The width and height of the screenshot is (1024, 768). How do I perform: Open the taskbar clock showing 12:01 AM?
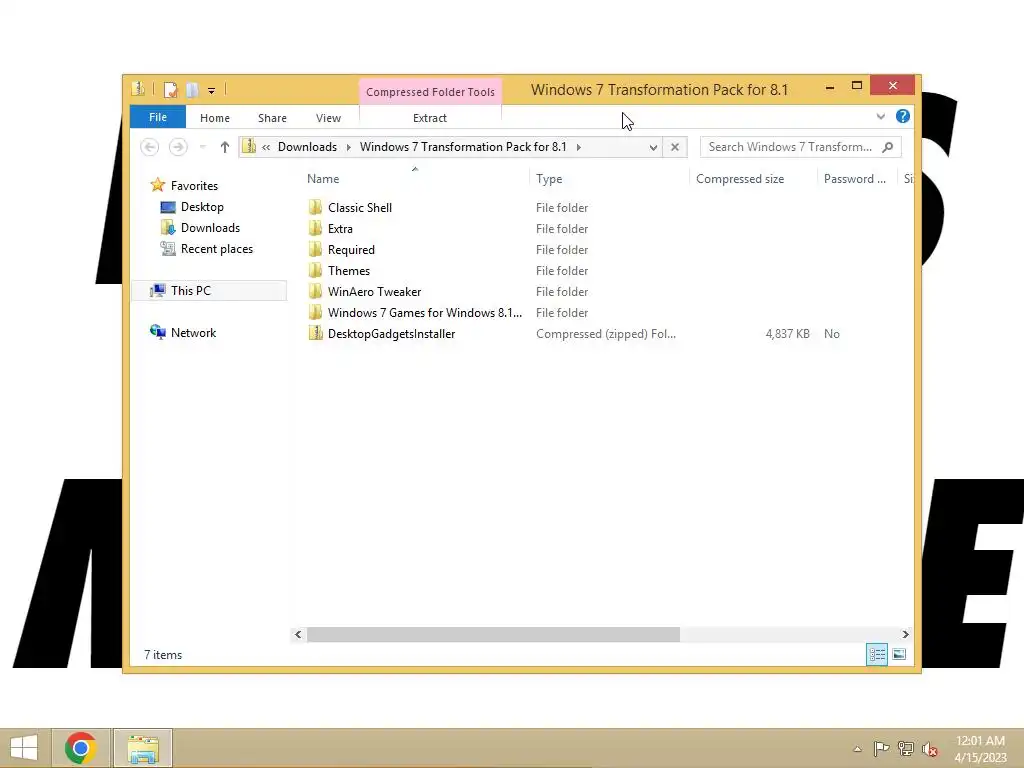980,749
